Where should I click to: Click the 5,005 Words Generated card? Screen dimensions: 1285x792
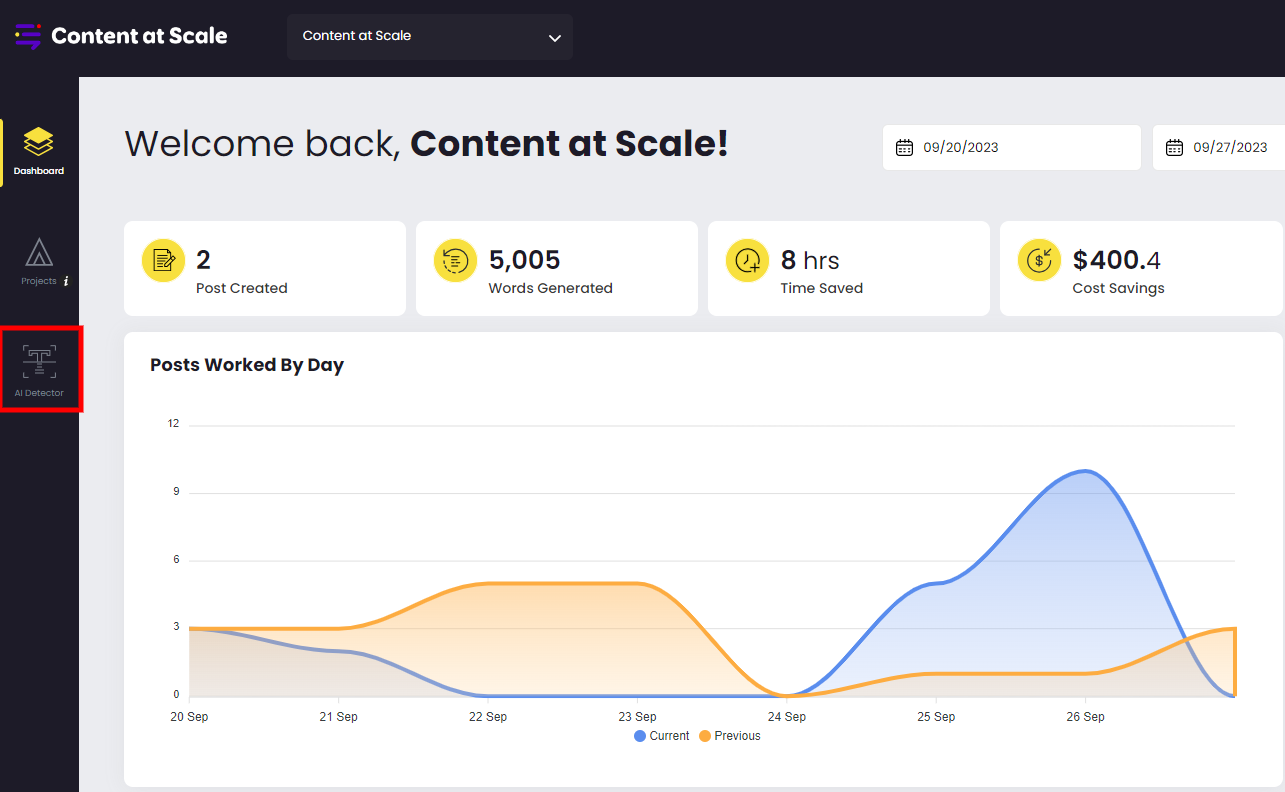(x=556, y=269)
